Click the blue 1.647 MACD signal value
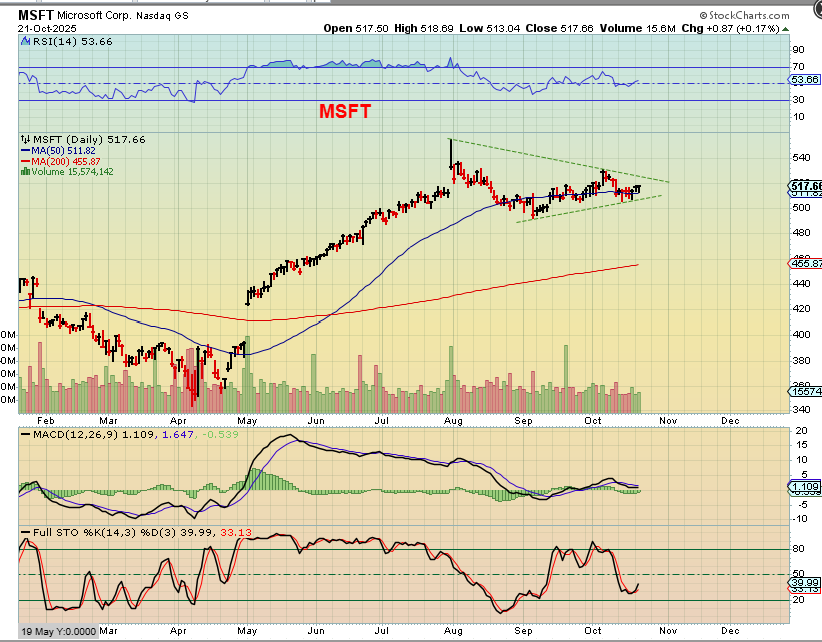Viewport: 822px width, 642px height. [178, 434]
